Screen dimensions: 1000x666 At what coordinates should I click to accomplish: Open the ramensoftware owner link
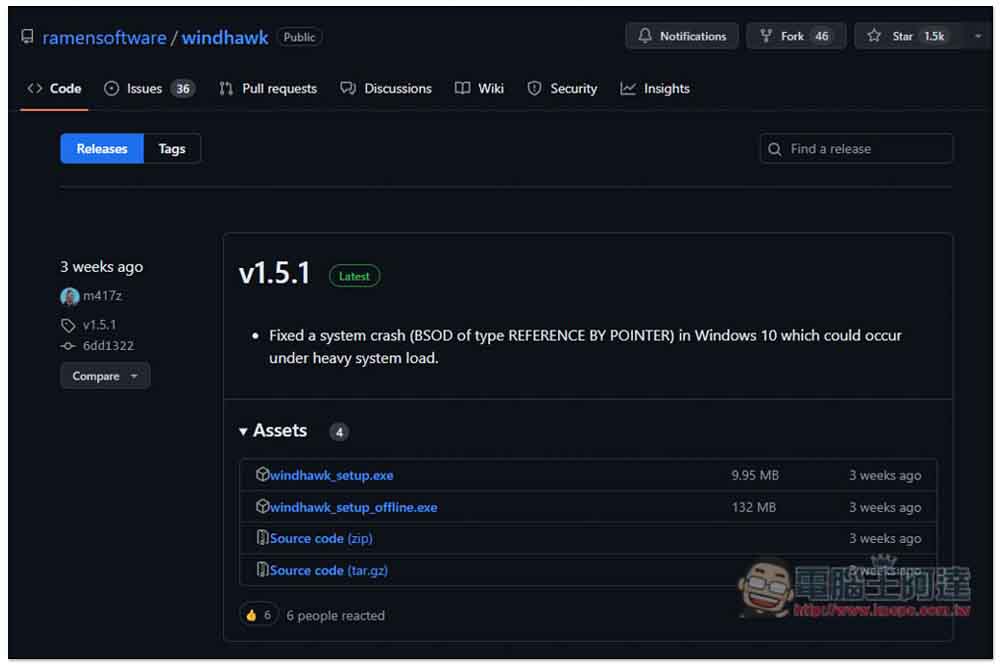coord(104,38)
